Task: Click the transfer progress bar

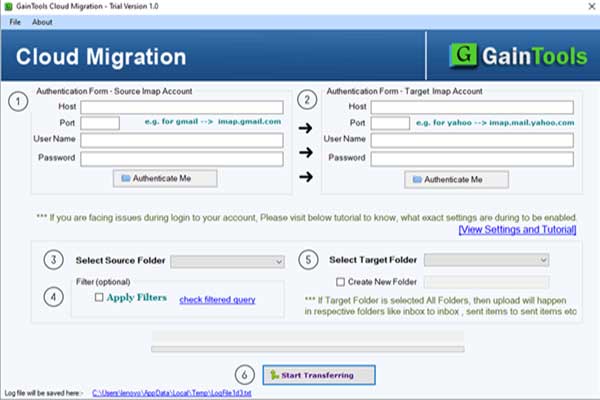Action: 308,349
